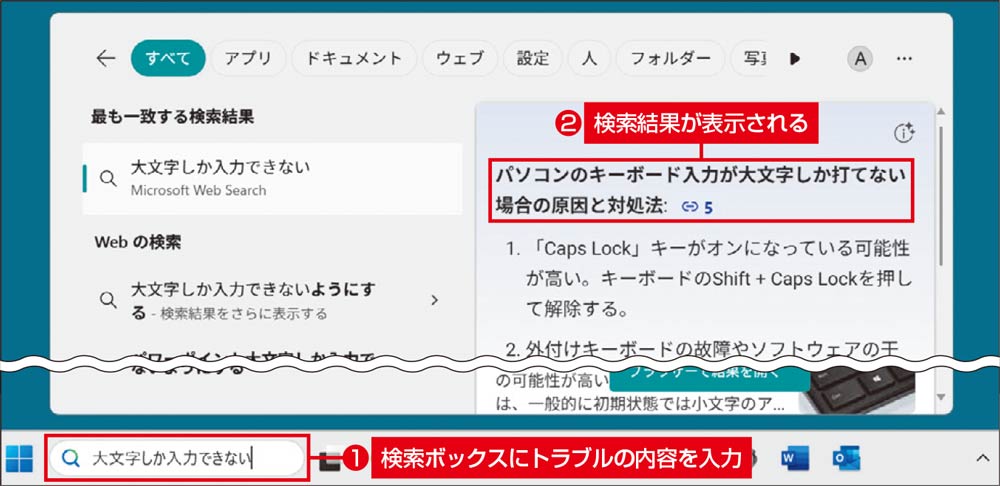The image size is (1000, 486).
Task: Open the best match 大文字しか入力できない result
Action: coord(272,179)
